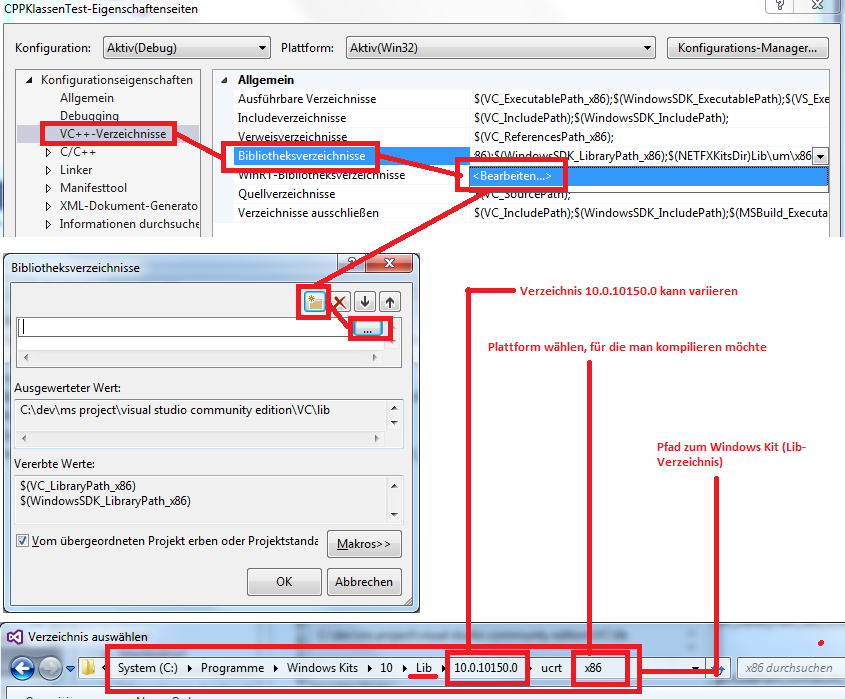
Task: Select the Bearbeiten dropdown entry
Action: [511, 176]
